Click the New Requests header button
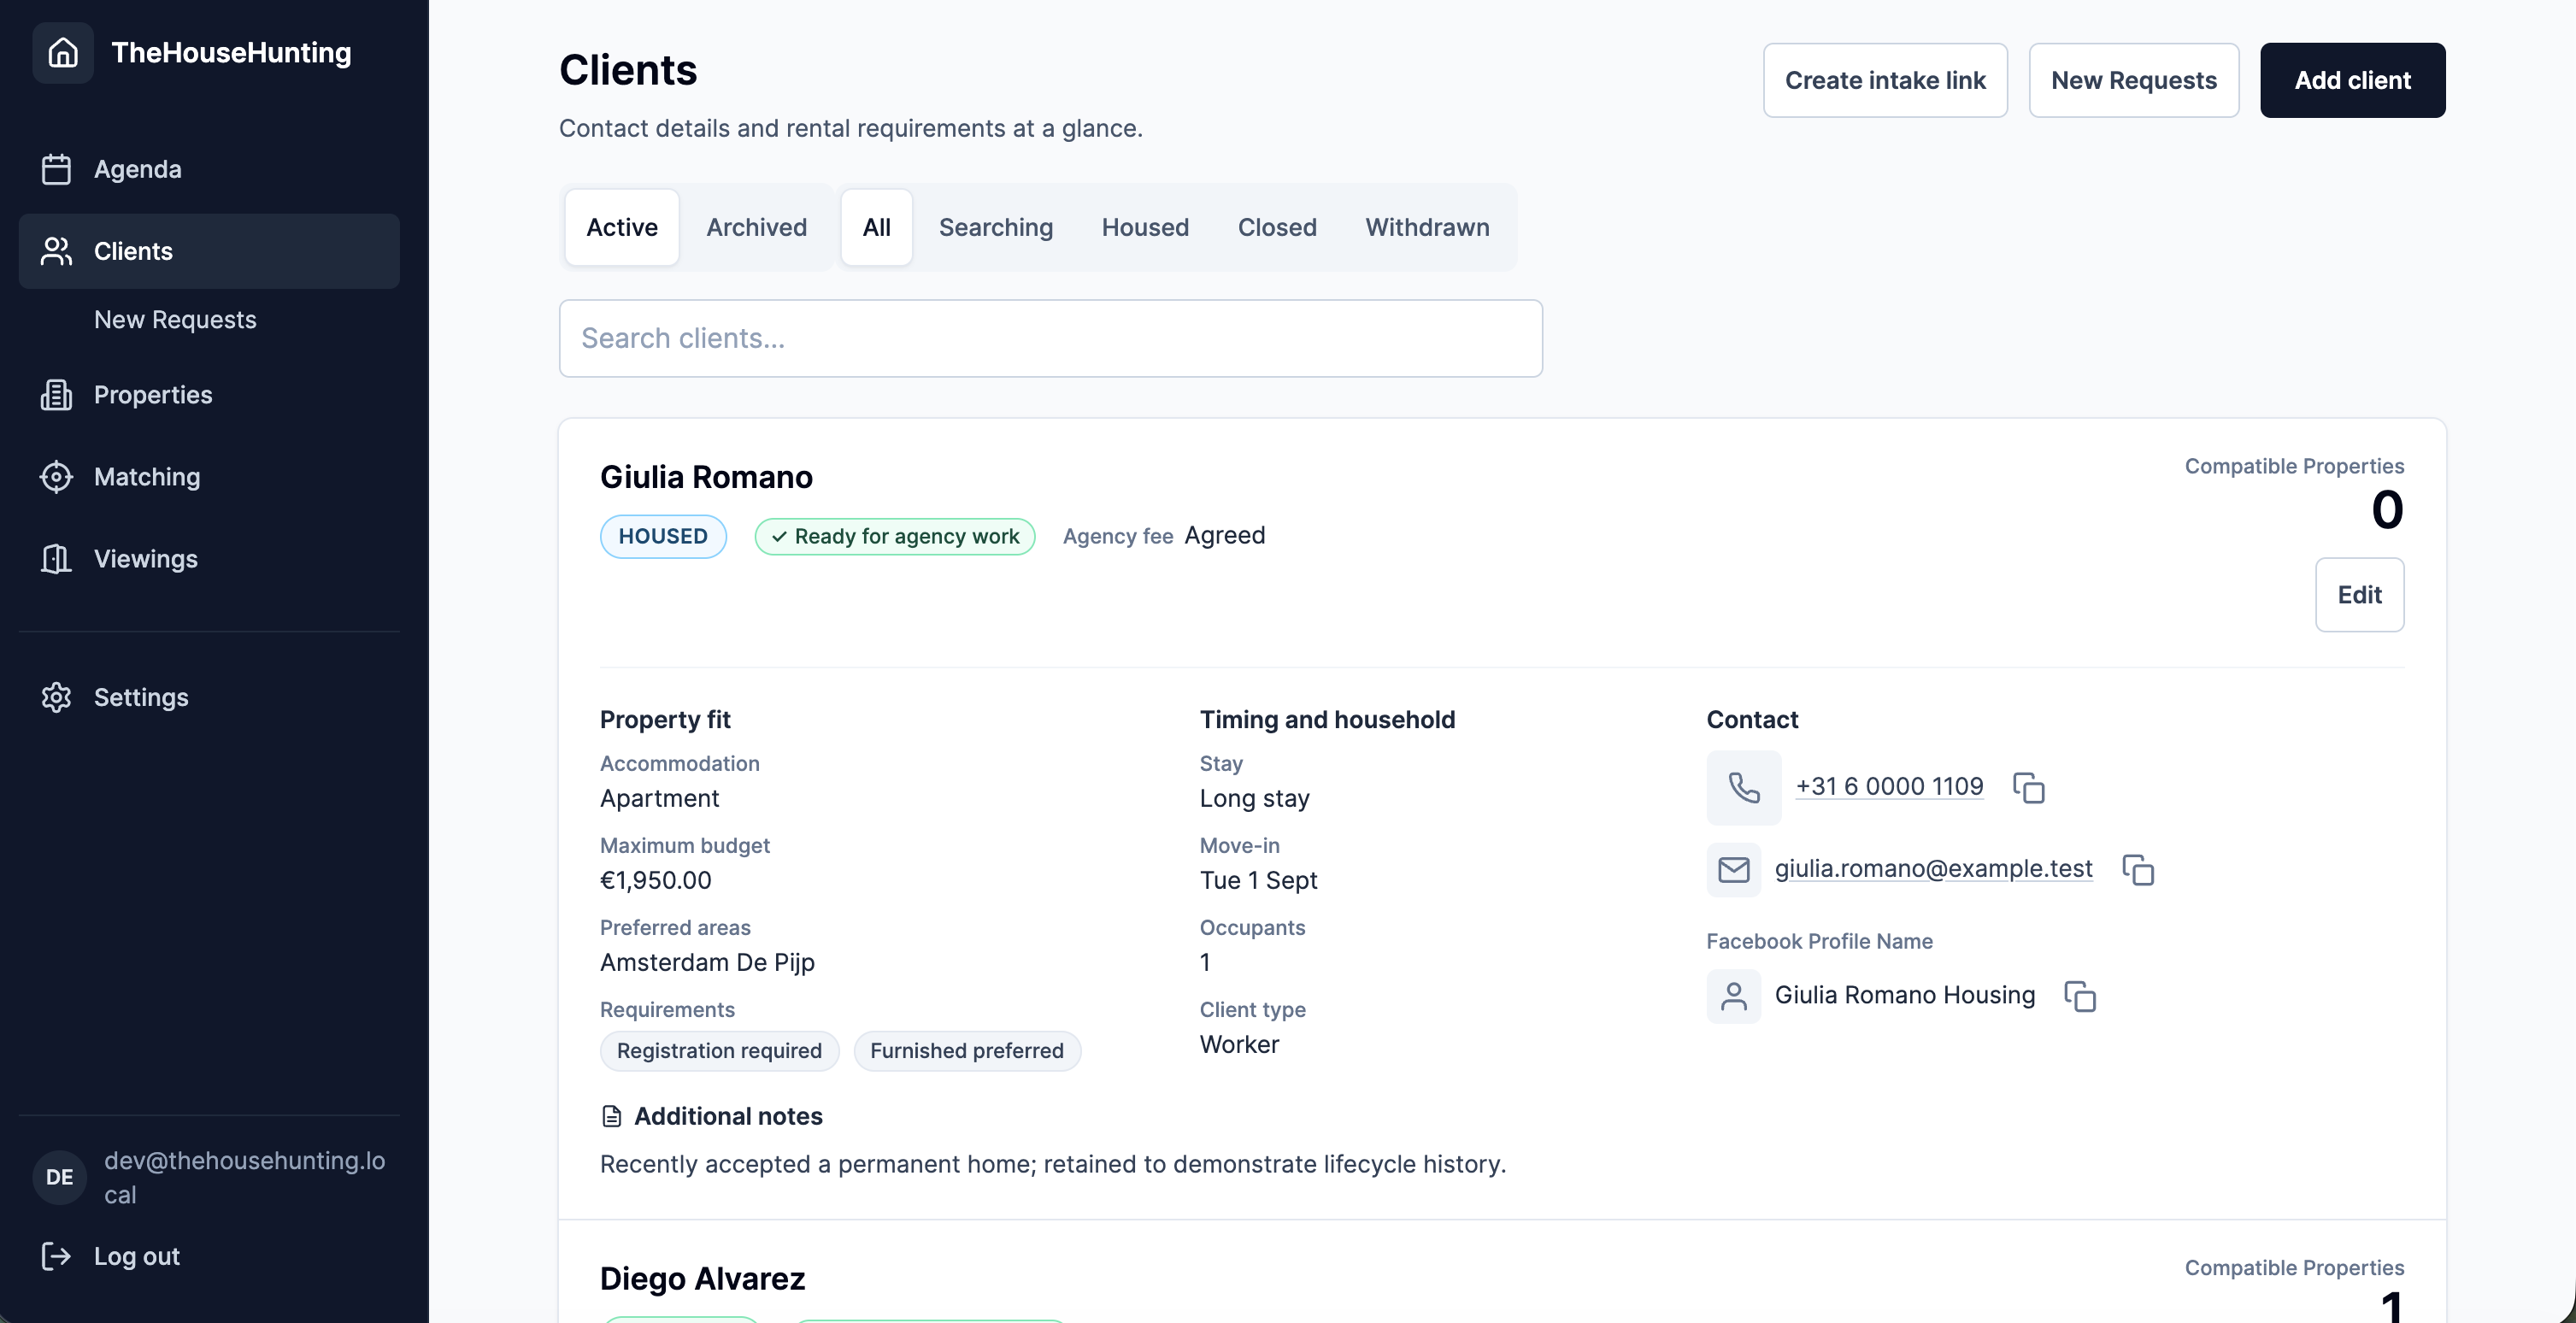 (x=2134, y=80)
